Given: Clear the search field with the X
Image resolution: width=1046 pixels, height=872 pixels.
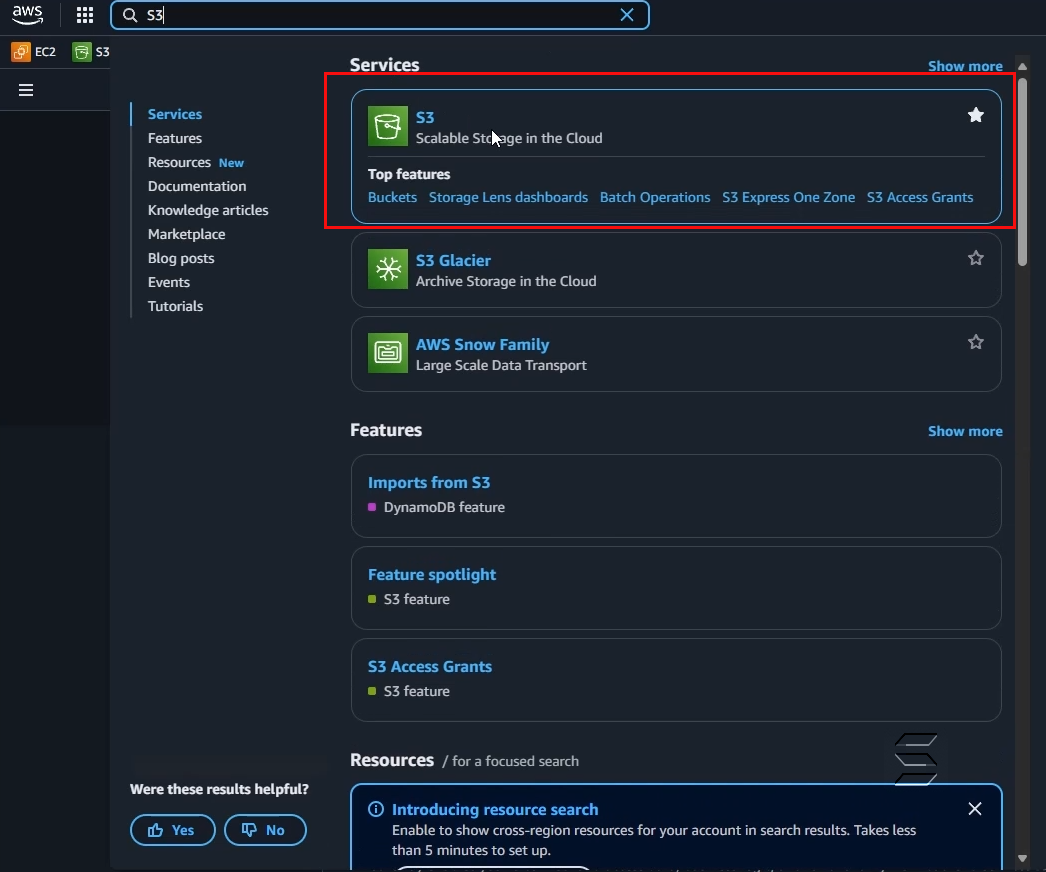Looking at the screenshot, I should (x=626, y=15).
